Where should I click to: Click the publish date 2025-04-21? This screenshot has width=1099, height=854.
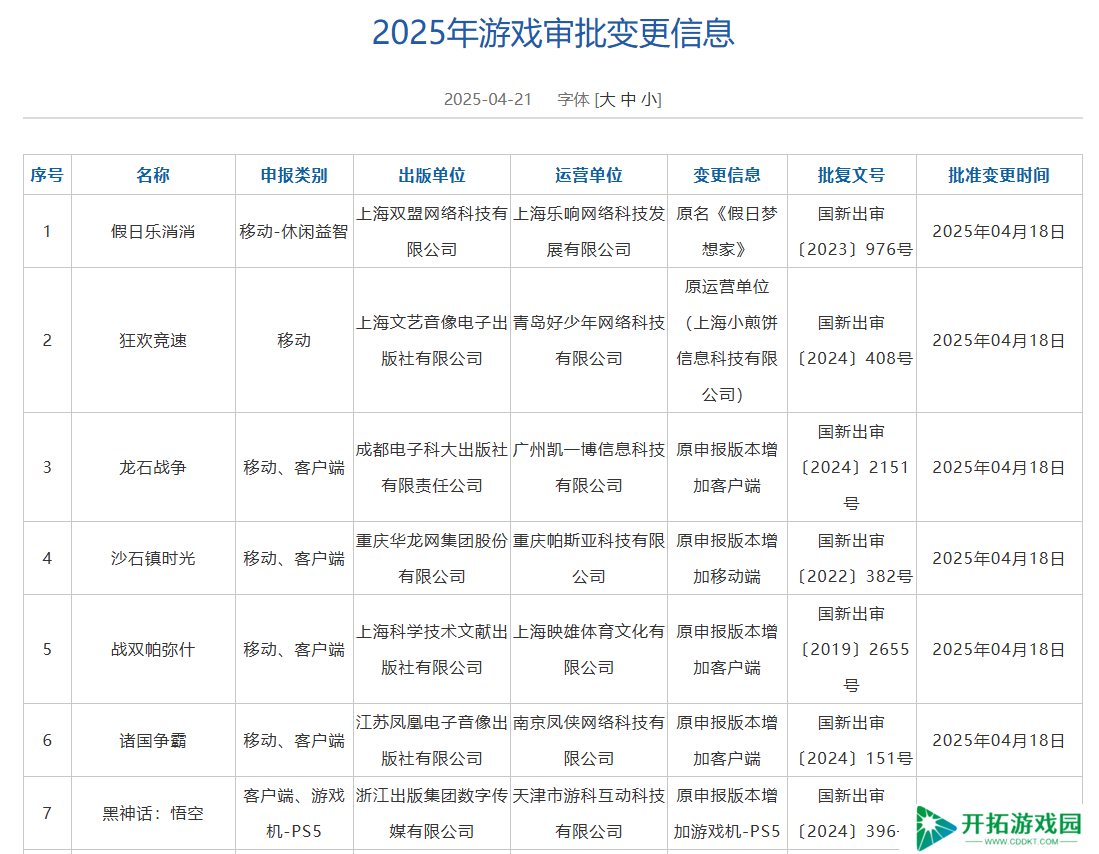click(x=488, y=100)
